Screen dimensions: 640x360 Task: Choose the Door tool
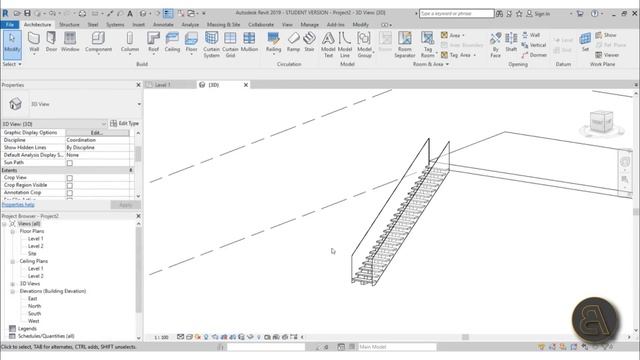(51, 42)
